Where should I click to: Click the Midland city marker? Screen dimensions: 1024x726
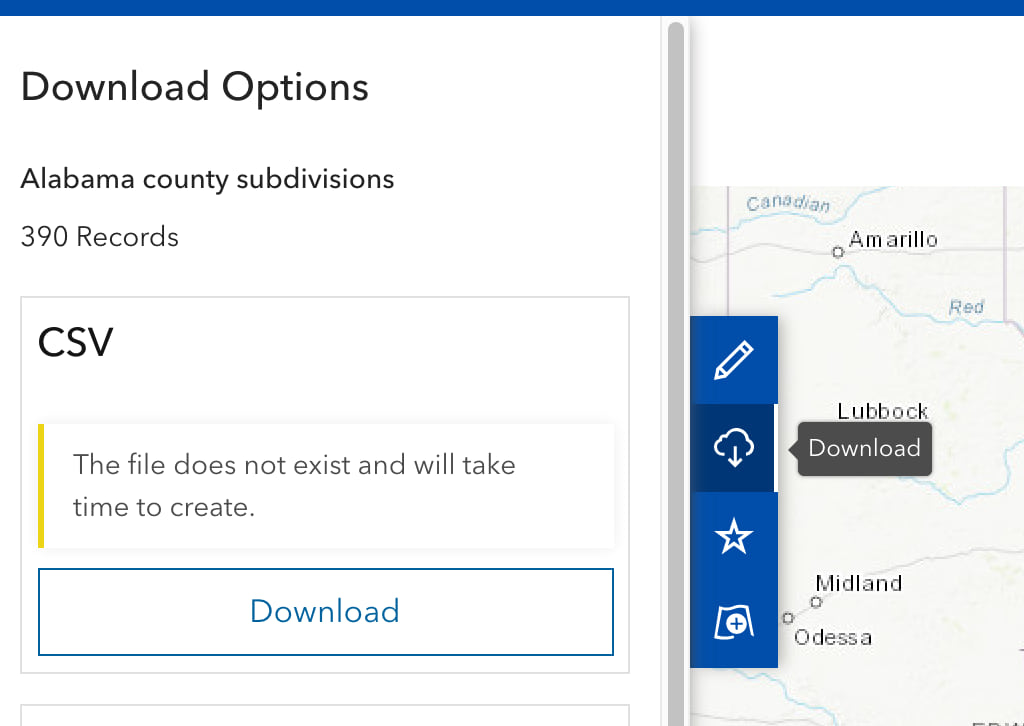click(x=817, y=603)
